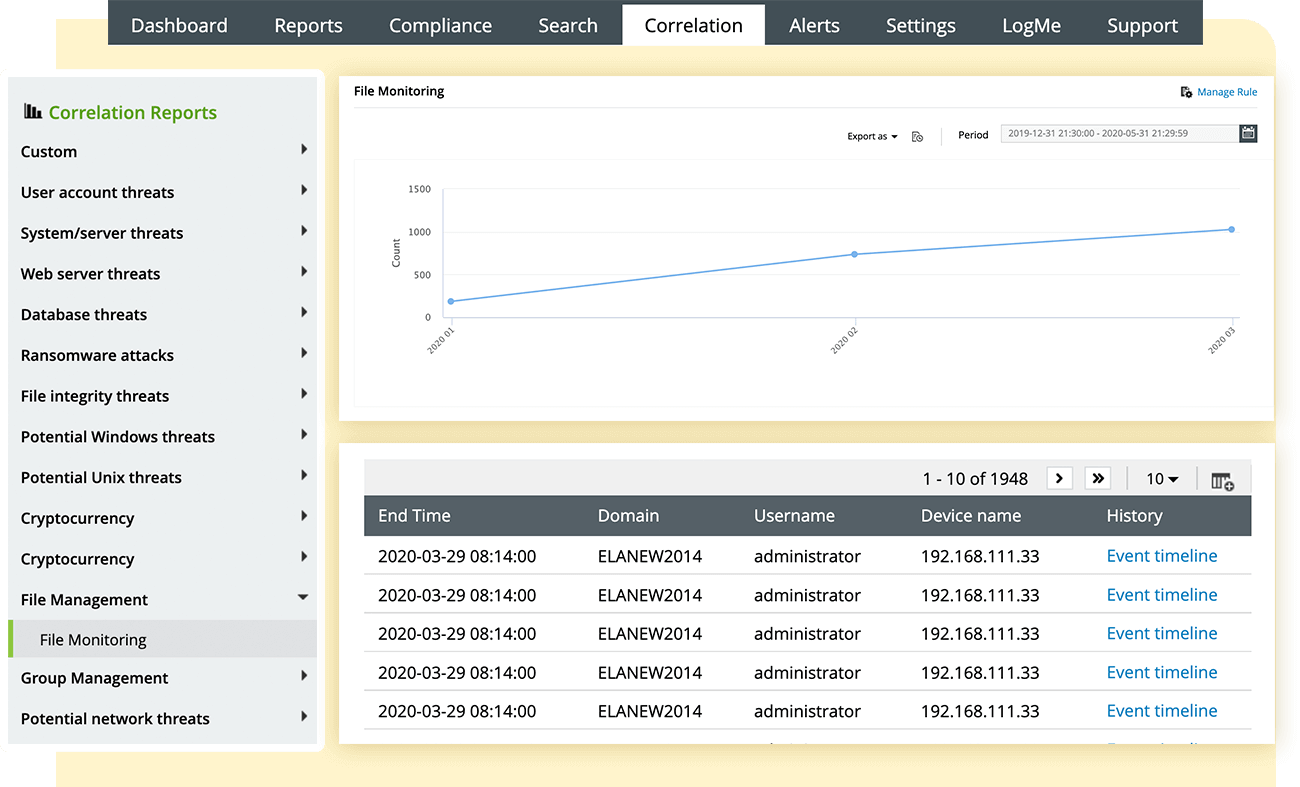
Task: Click the Manage Rule link
Action: (x=1227, y=92)
